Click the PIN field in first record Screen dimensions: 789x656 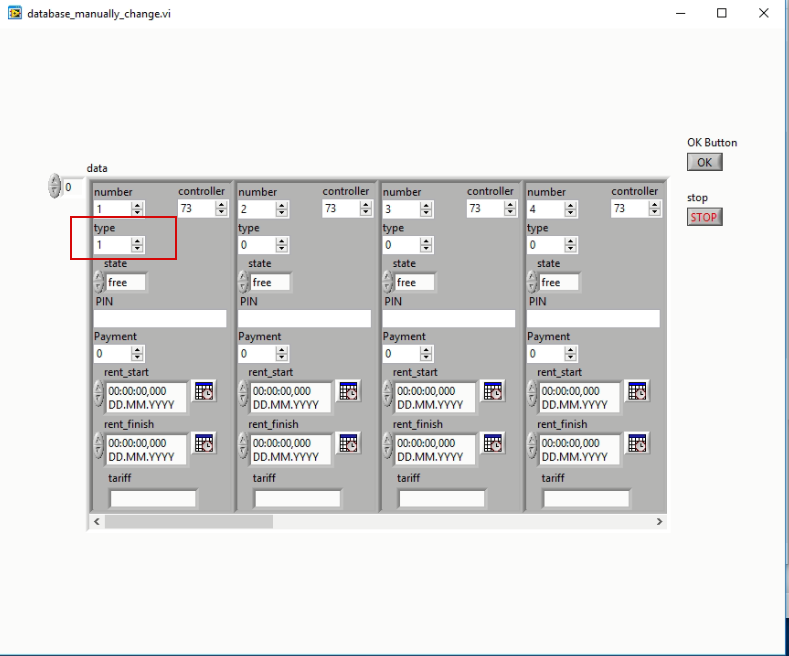tap(160, 319)
